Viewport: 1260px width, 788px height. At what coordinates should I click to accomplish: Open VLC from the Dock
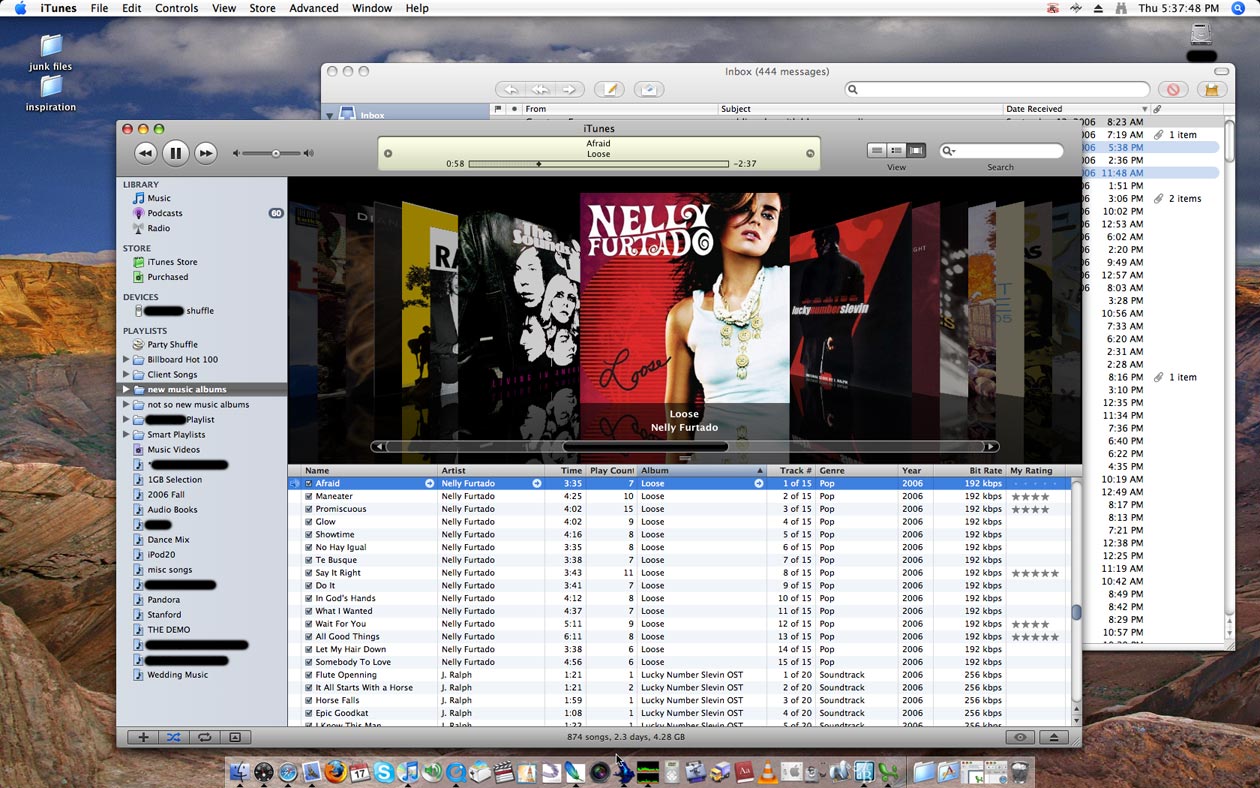(x=768, y=772)
